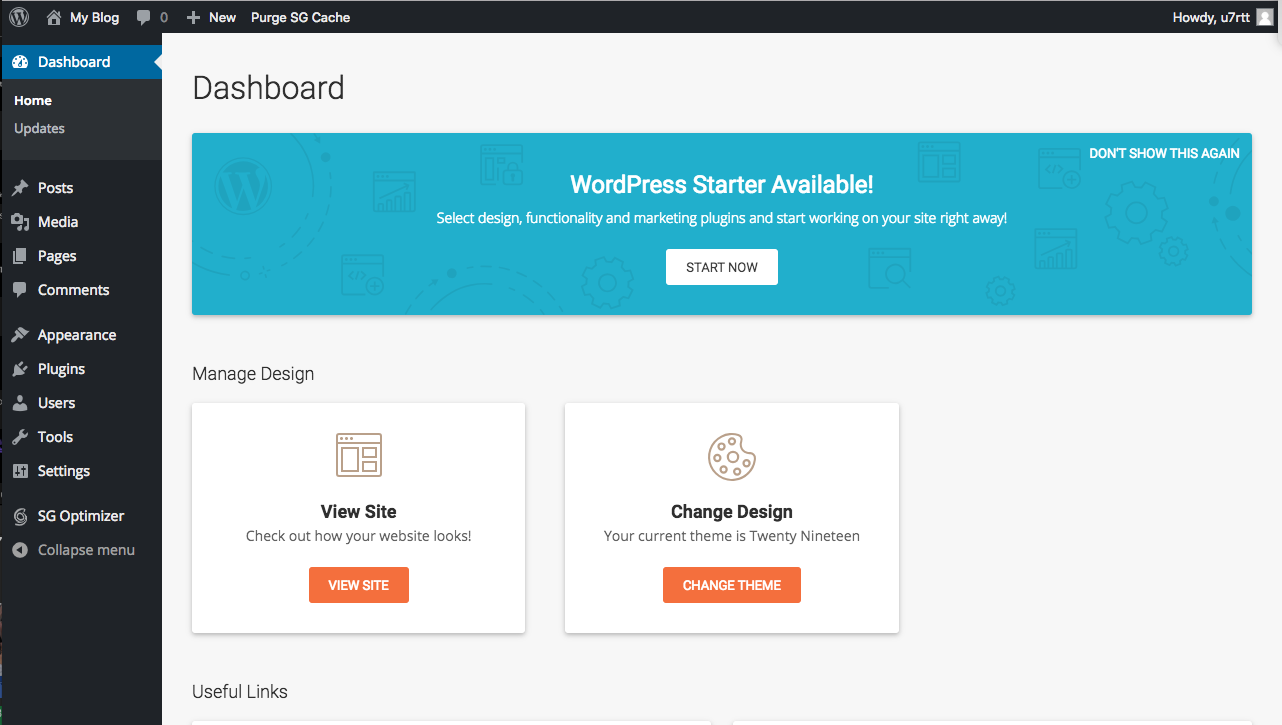Image resolution: width=1282 pixels, height=725 pixels.
Task: Open the comments bubble icon in admin bar
Action: point(144,17)
